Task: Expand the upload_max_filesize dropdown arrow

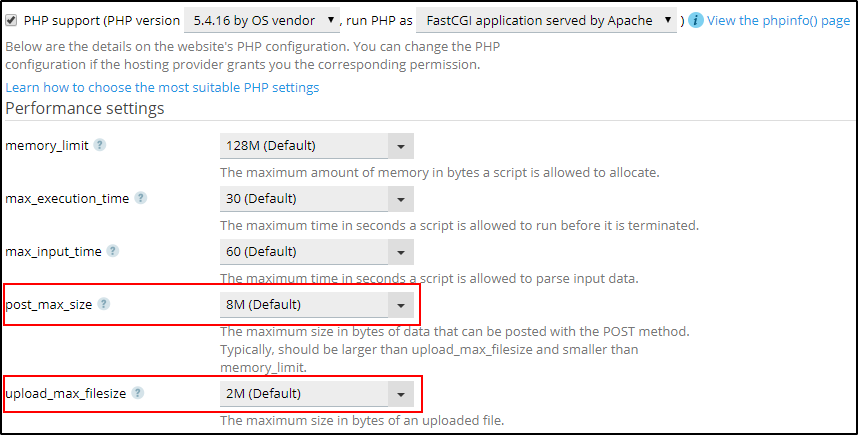Action: tap(401, 394)
